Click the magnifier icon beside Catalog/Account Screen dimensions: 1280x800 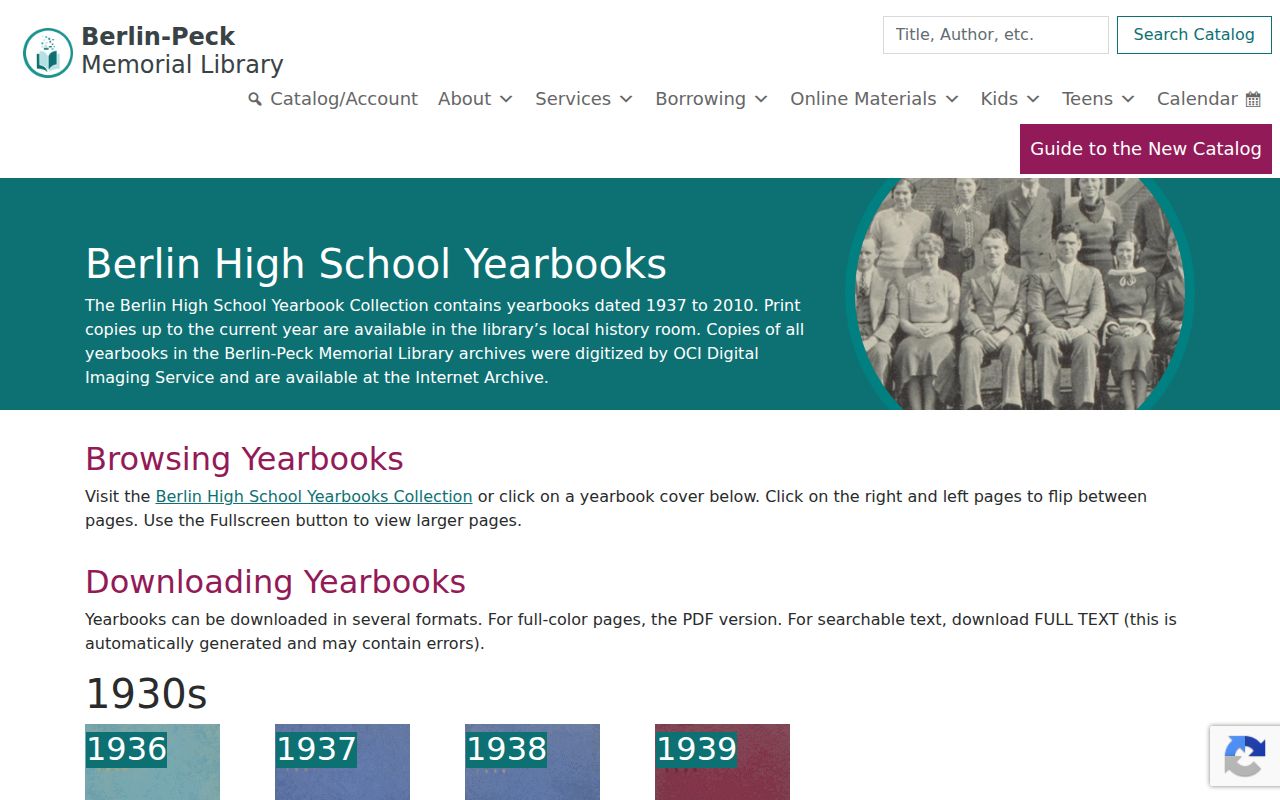pyautogui.click(x=255, y=99)
